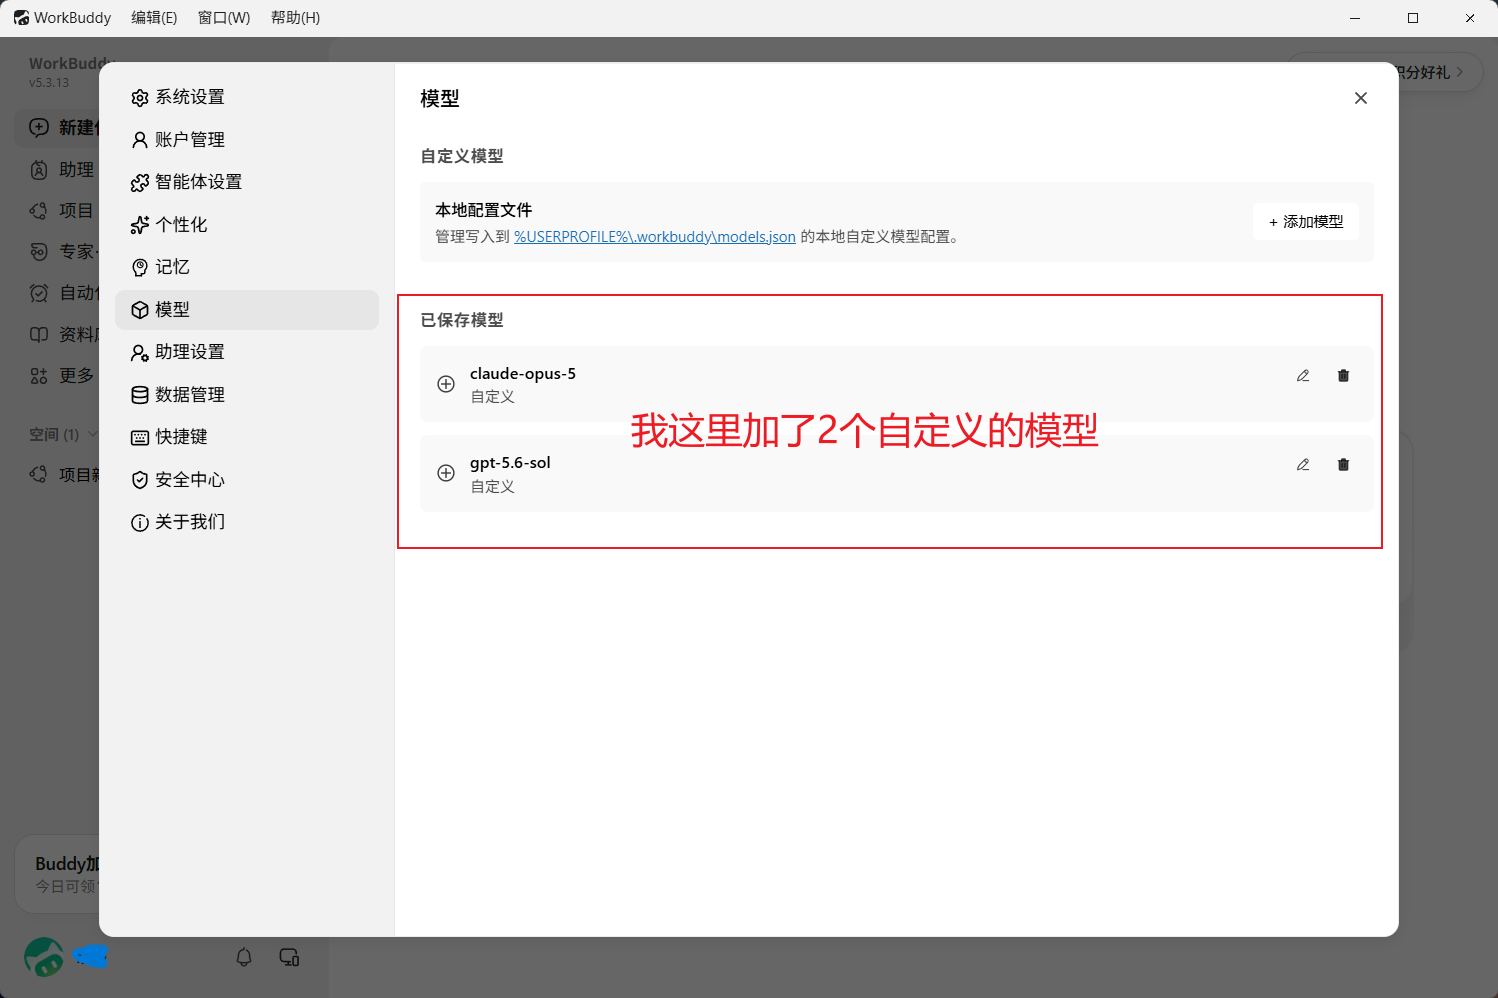Click the 添加模型 button

click(1306, 222)
